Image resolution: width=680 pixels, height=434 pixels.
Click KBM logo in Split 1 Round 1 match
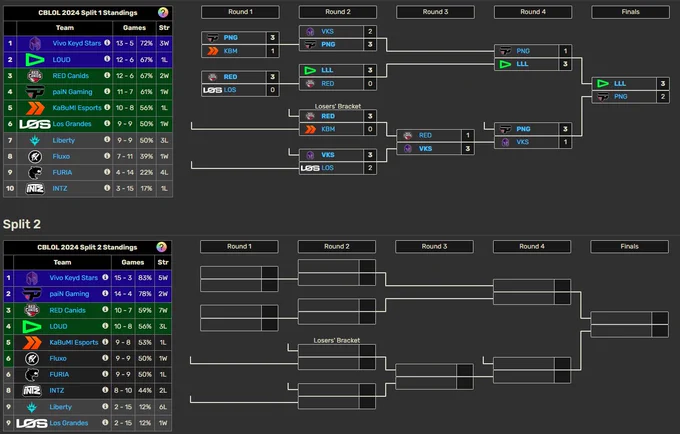pyautogui.click(x=212, y=51)
